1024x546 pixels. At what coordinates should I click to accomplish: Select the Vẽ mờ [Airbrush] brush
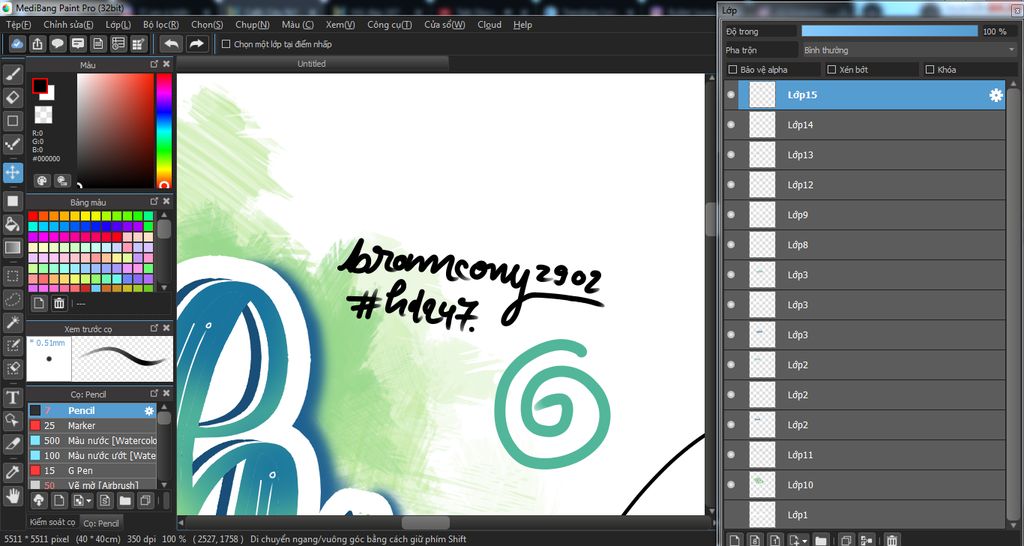coord(92,485)
